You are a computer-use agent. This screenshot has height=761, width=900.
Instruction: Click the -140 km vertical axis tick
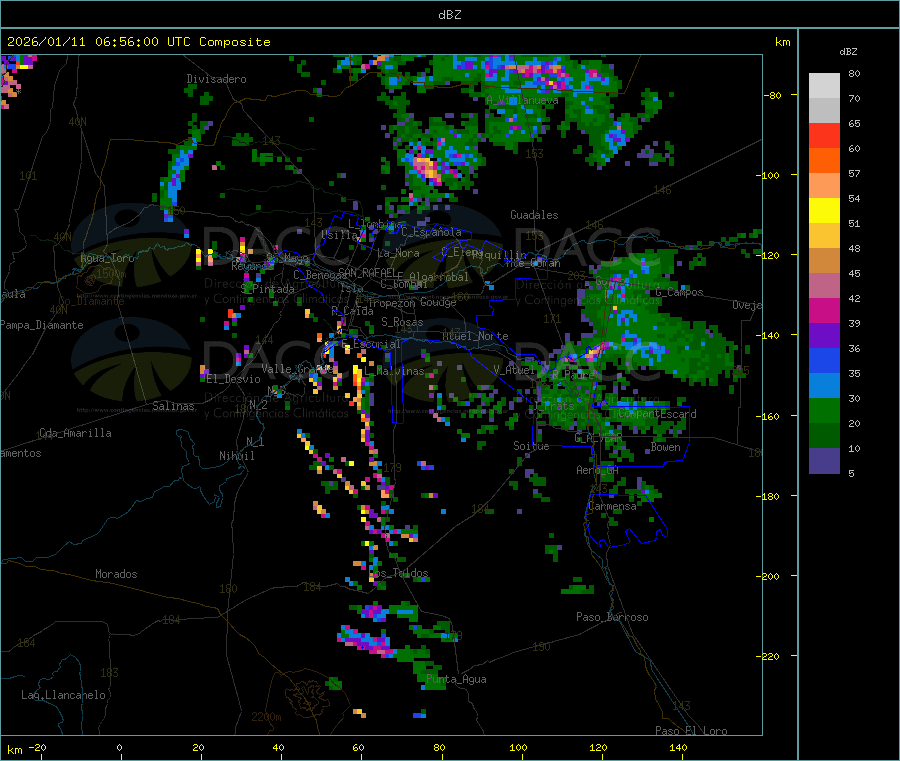(x=770, y=335)
